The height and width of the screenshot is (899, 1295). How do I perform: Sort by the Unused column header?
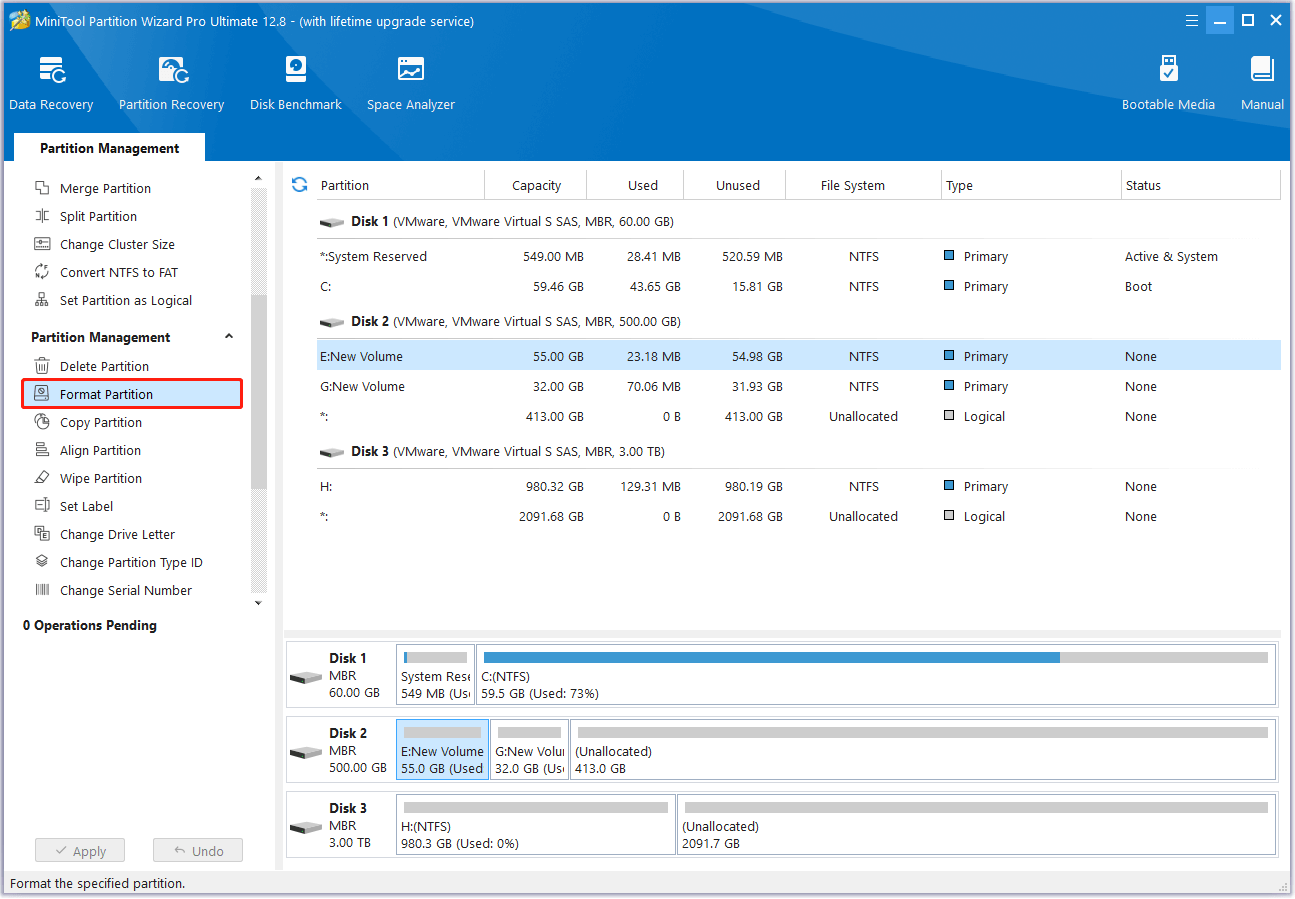click(x=735, y=185)
